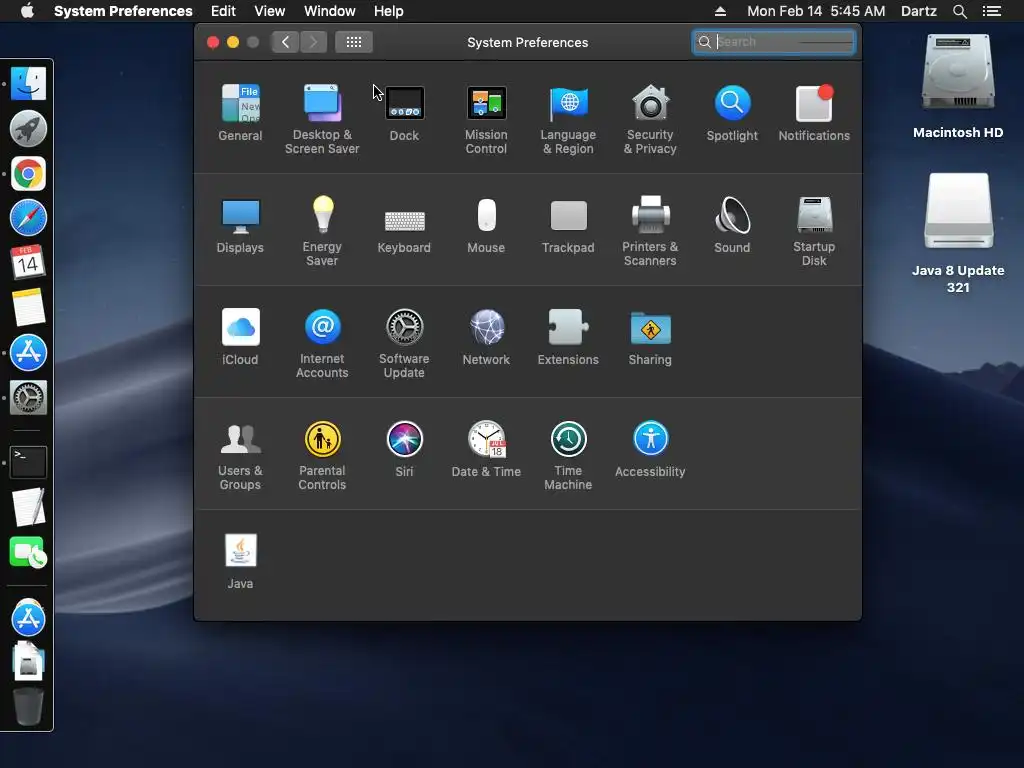Viewport: 1024px width, 768px height.
Task: Open Accessibility preferences
Action: 650,449
